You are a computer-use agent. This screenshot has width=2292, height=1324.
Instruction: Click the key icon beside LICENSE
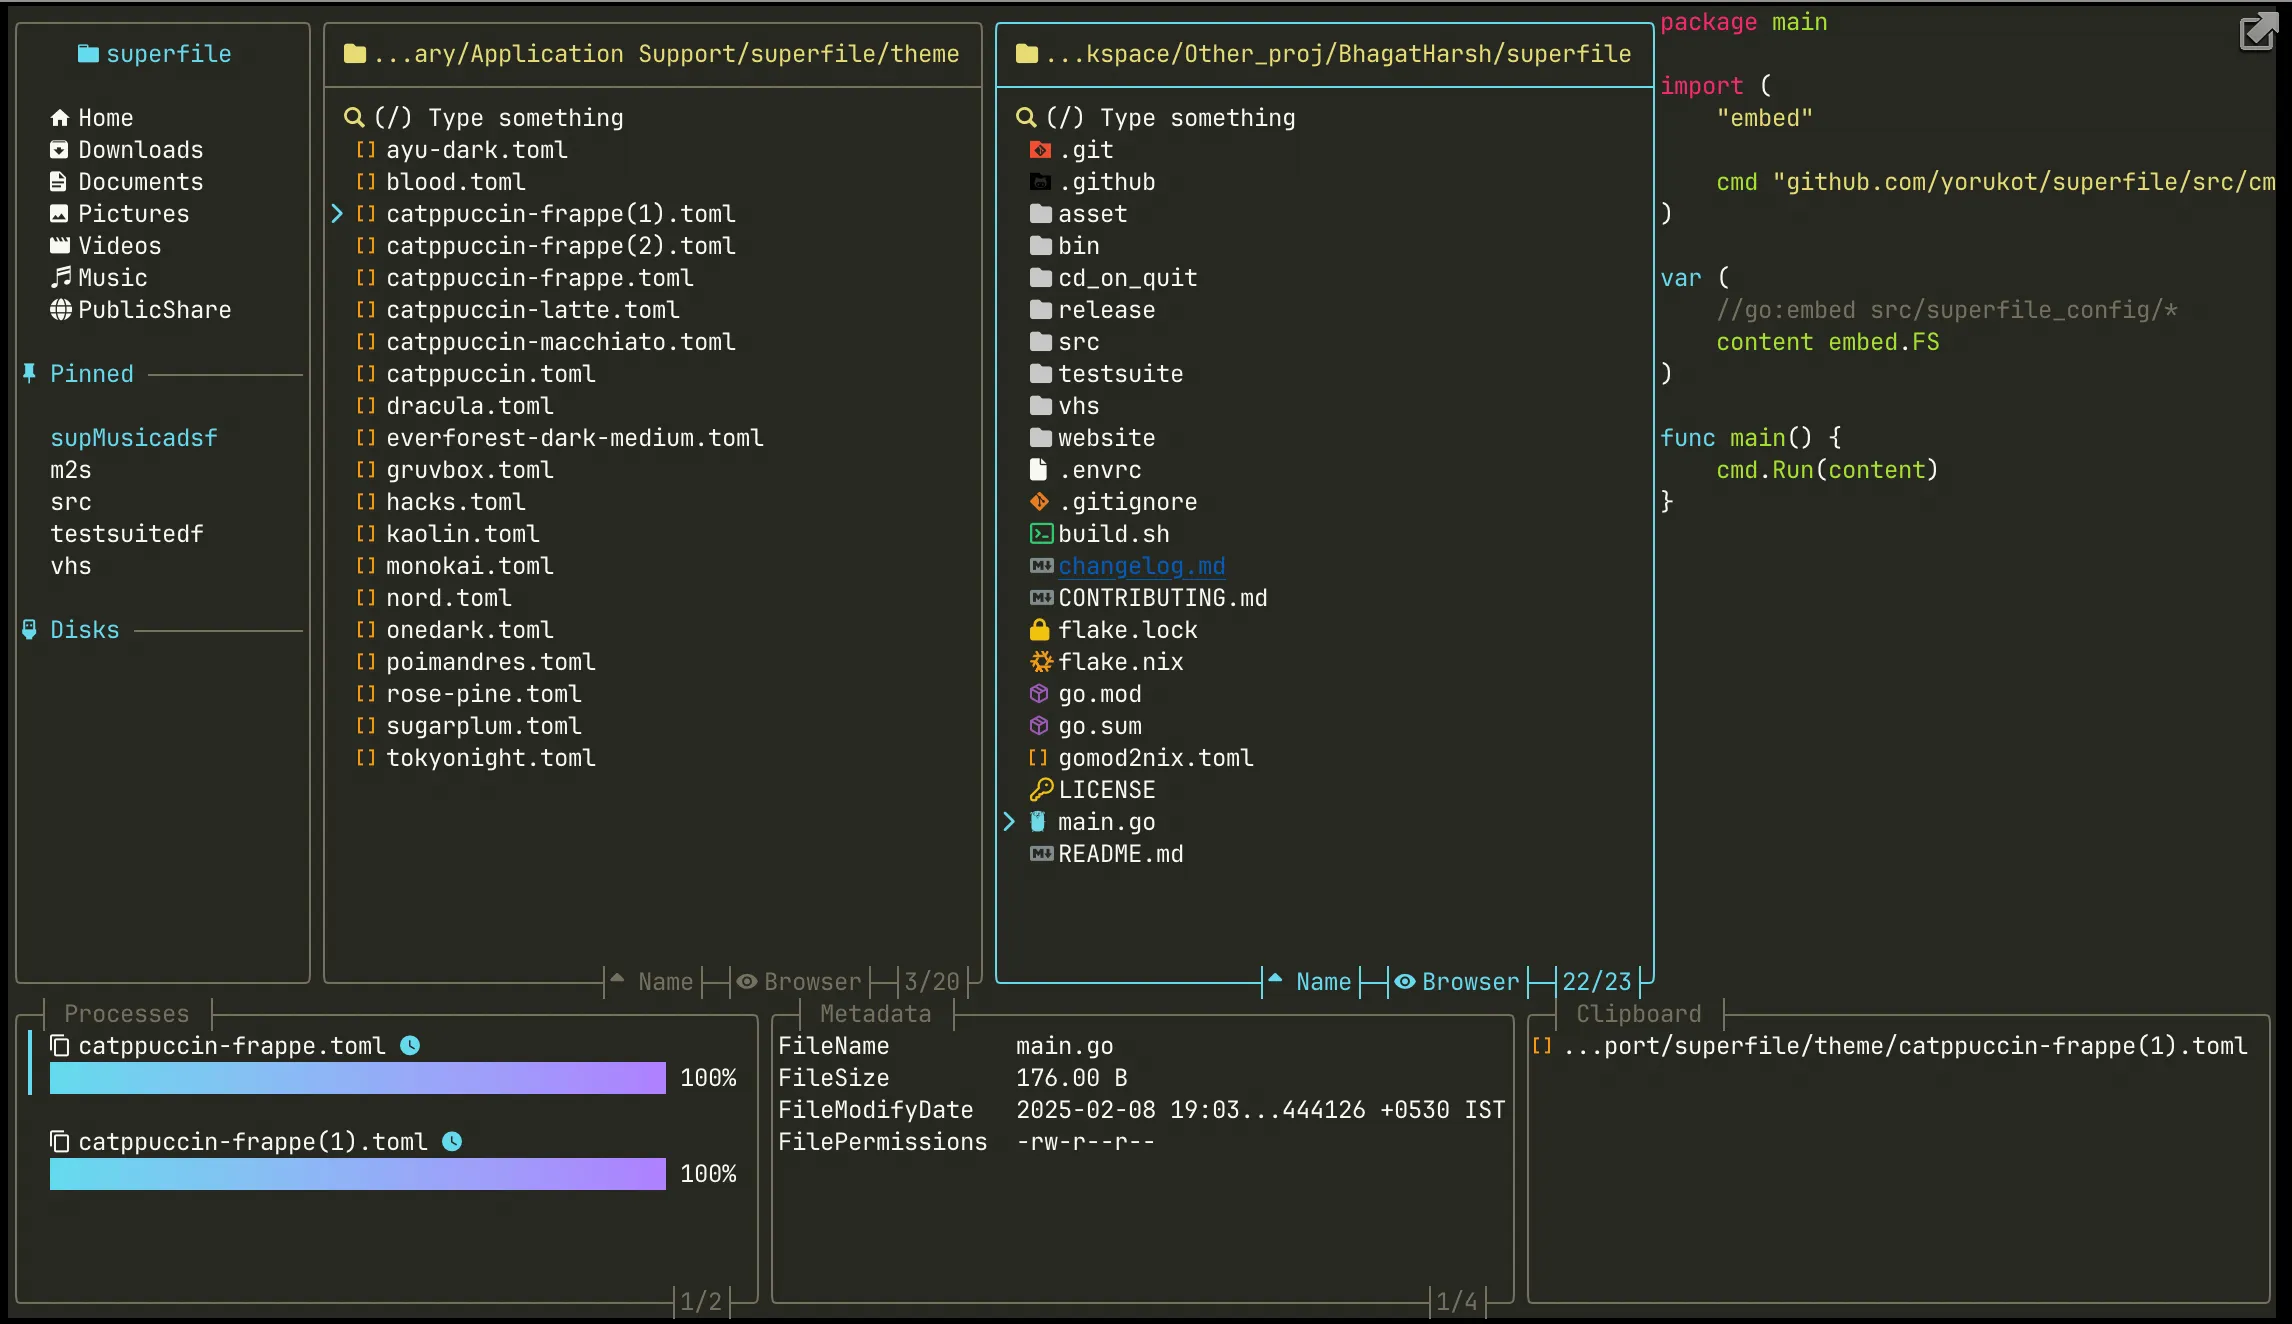click(x=1040, y=789)
